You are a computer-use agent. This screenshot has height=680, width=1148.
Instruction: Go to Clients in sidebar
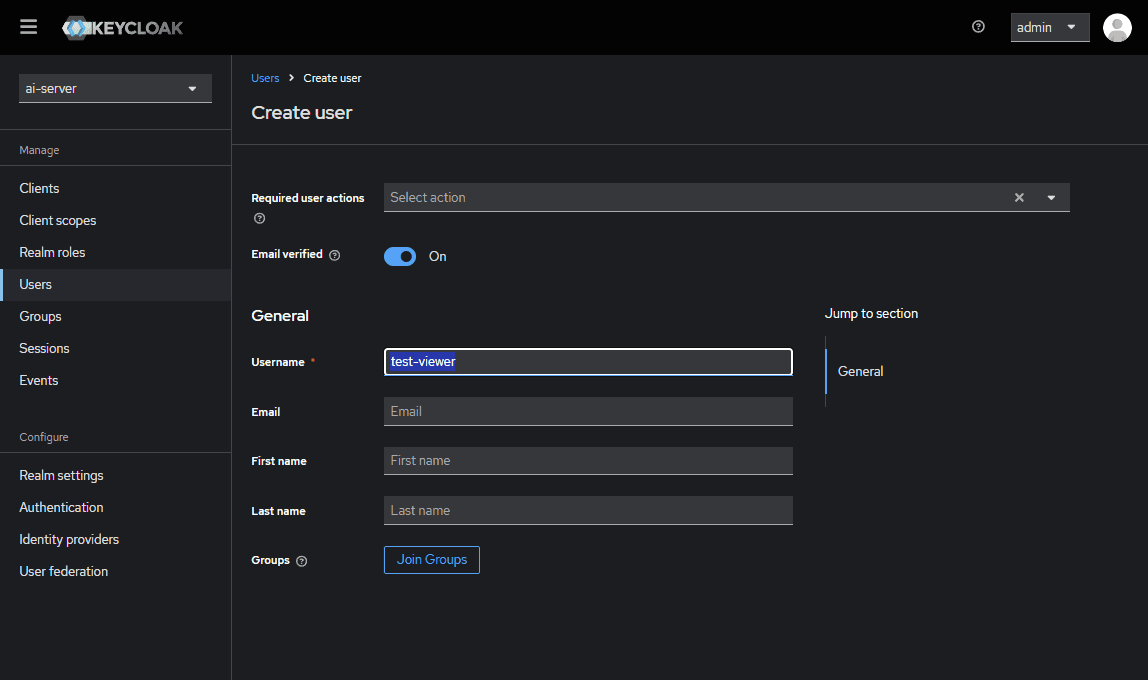point(116,188)
